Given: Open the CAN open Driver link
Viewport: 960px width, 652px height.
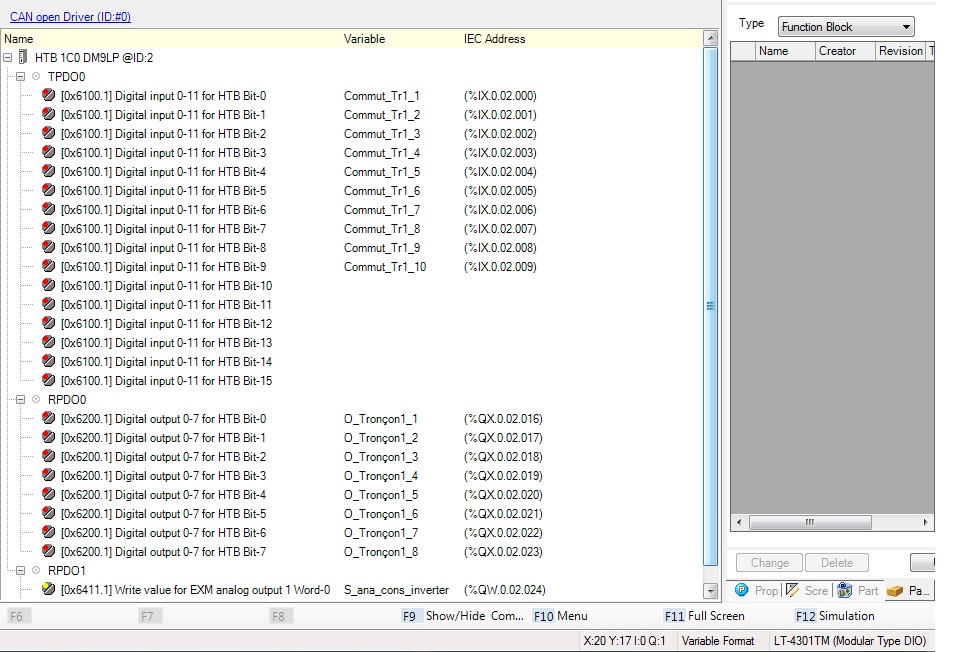Looking at the screenshot, I should point(70,17).
